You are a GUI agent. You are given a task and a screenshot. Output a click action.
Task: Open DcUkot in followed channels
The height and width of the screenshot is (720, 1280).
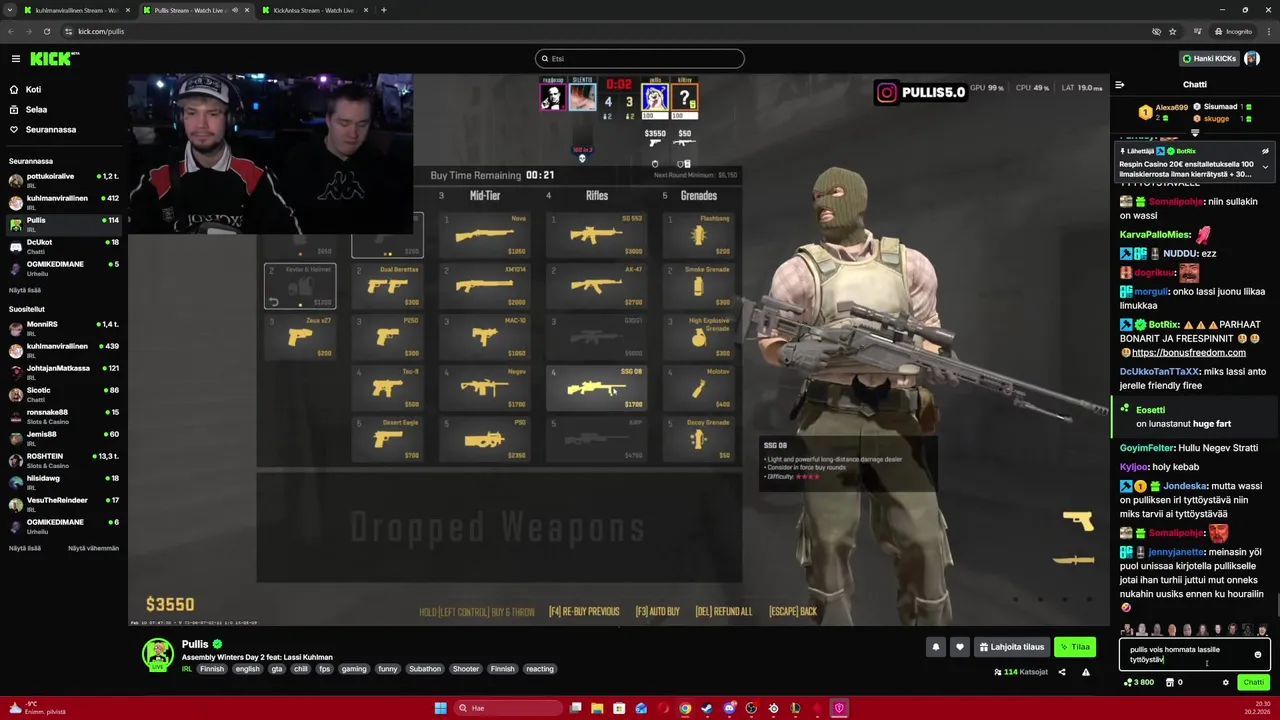pos(64,246)
